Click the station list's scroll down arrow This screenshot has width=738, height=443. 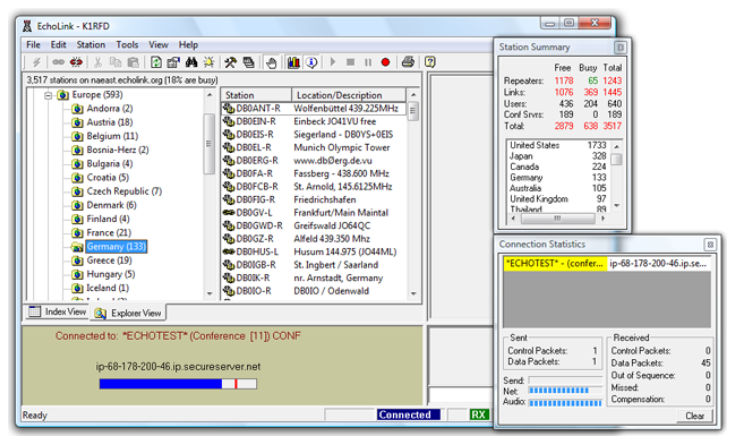click(413, 294)
